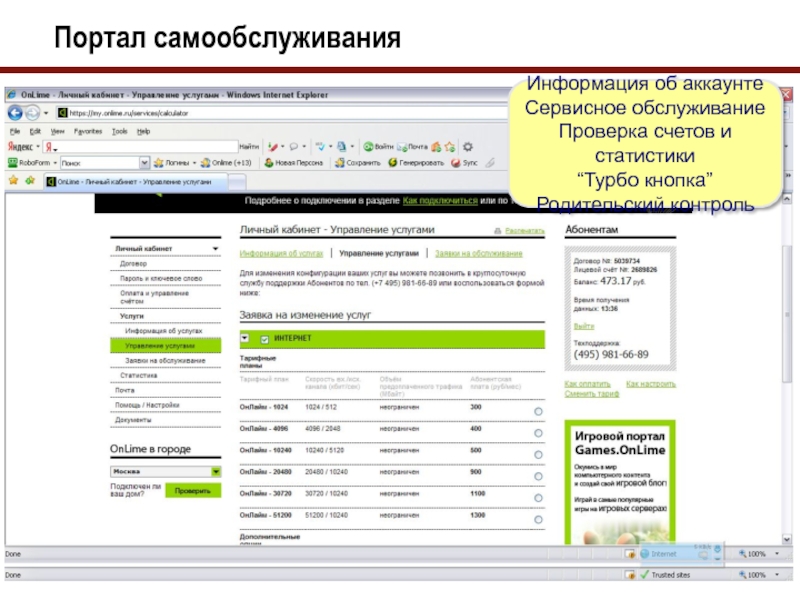Open the recent pages dropdown arrow
Image resolution: width=800 pixels, height=600 pixels.
pos(46,113)
